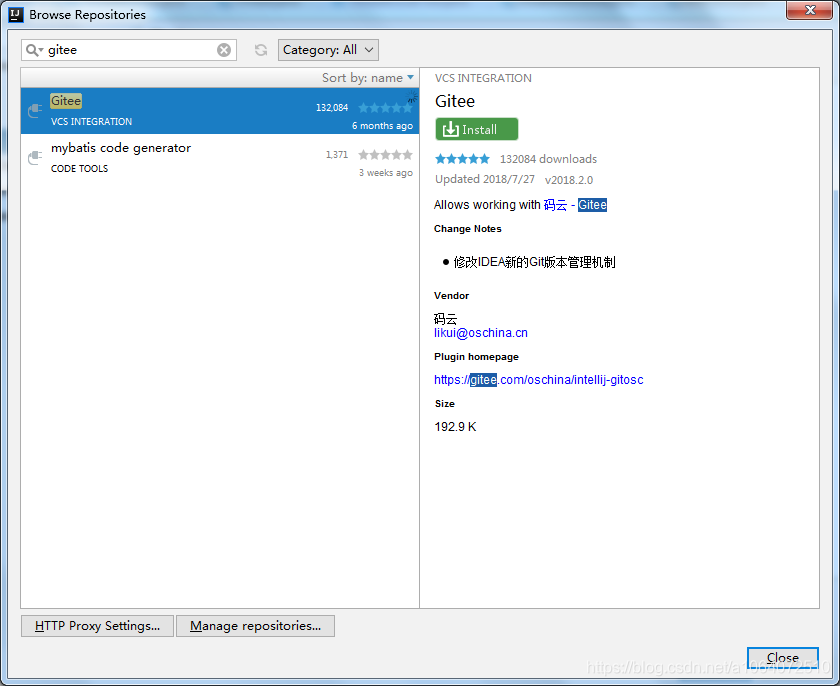Click the 192.9 K size value

(x=455, y=427)
